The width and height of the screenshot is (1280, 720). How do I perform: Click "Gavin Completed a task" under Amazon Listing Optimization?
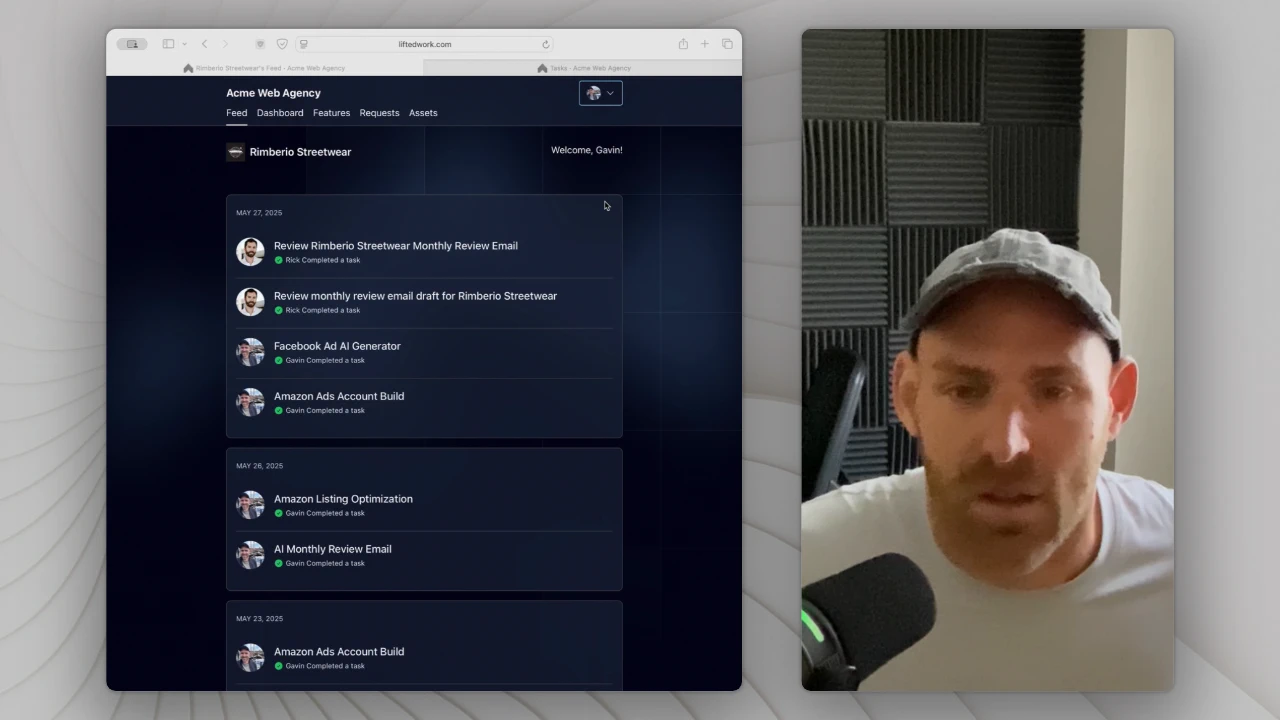tap(325, 513)
